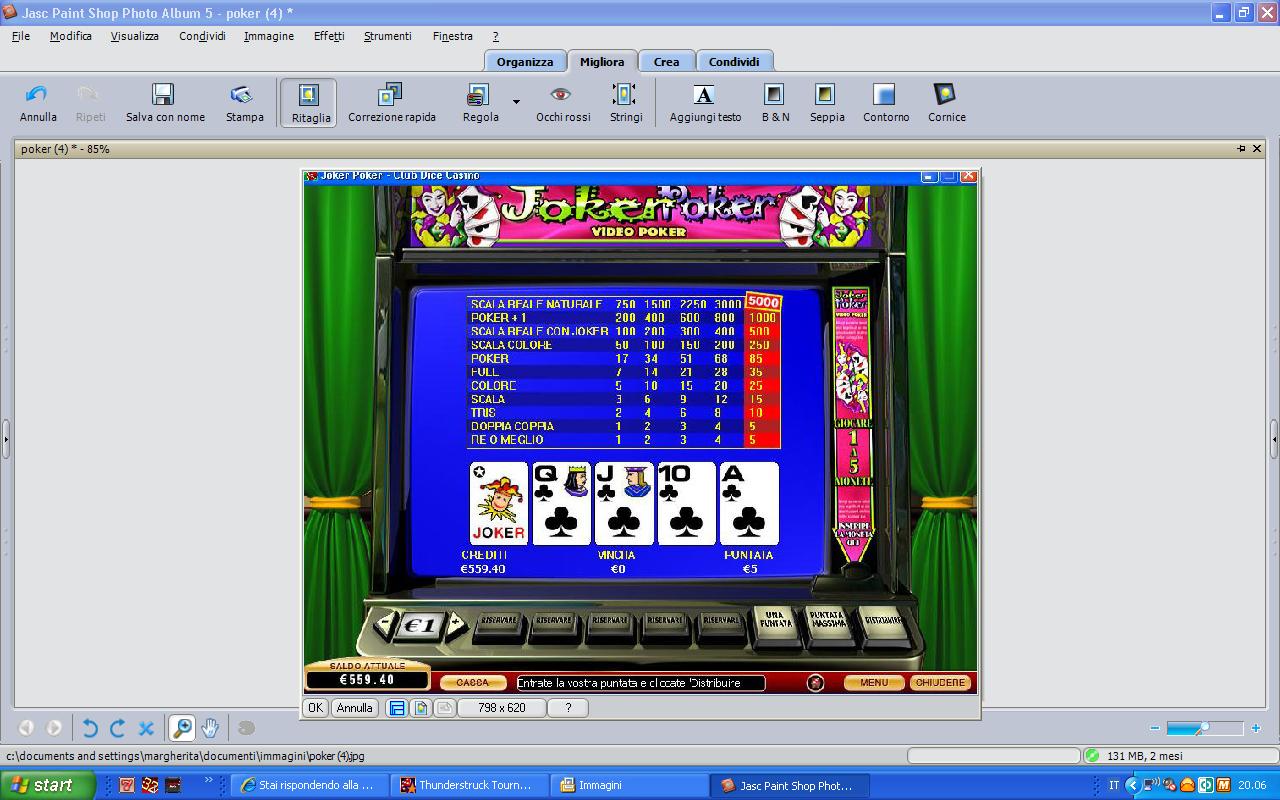Open the File menu
Image resolution: width=1280 pixels, height=800 pixels.
coord(21,36)
